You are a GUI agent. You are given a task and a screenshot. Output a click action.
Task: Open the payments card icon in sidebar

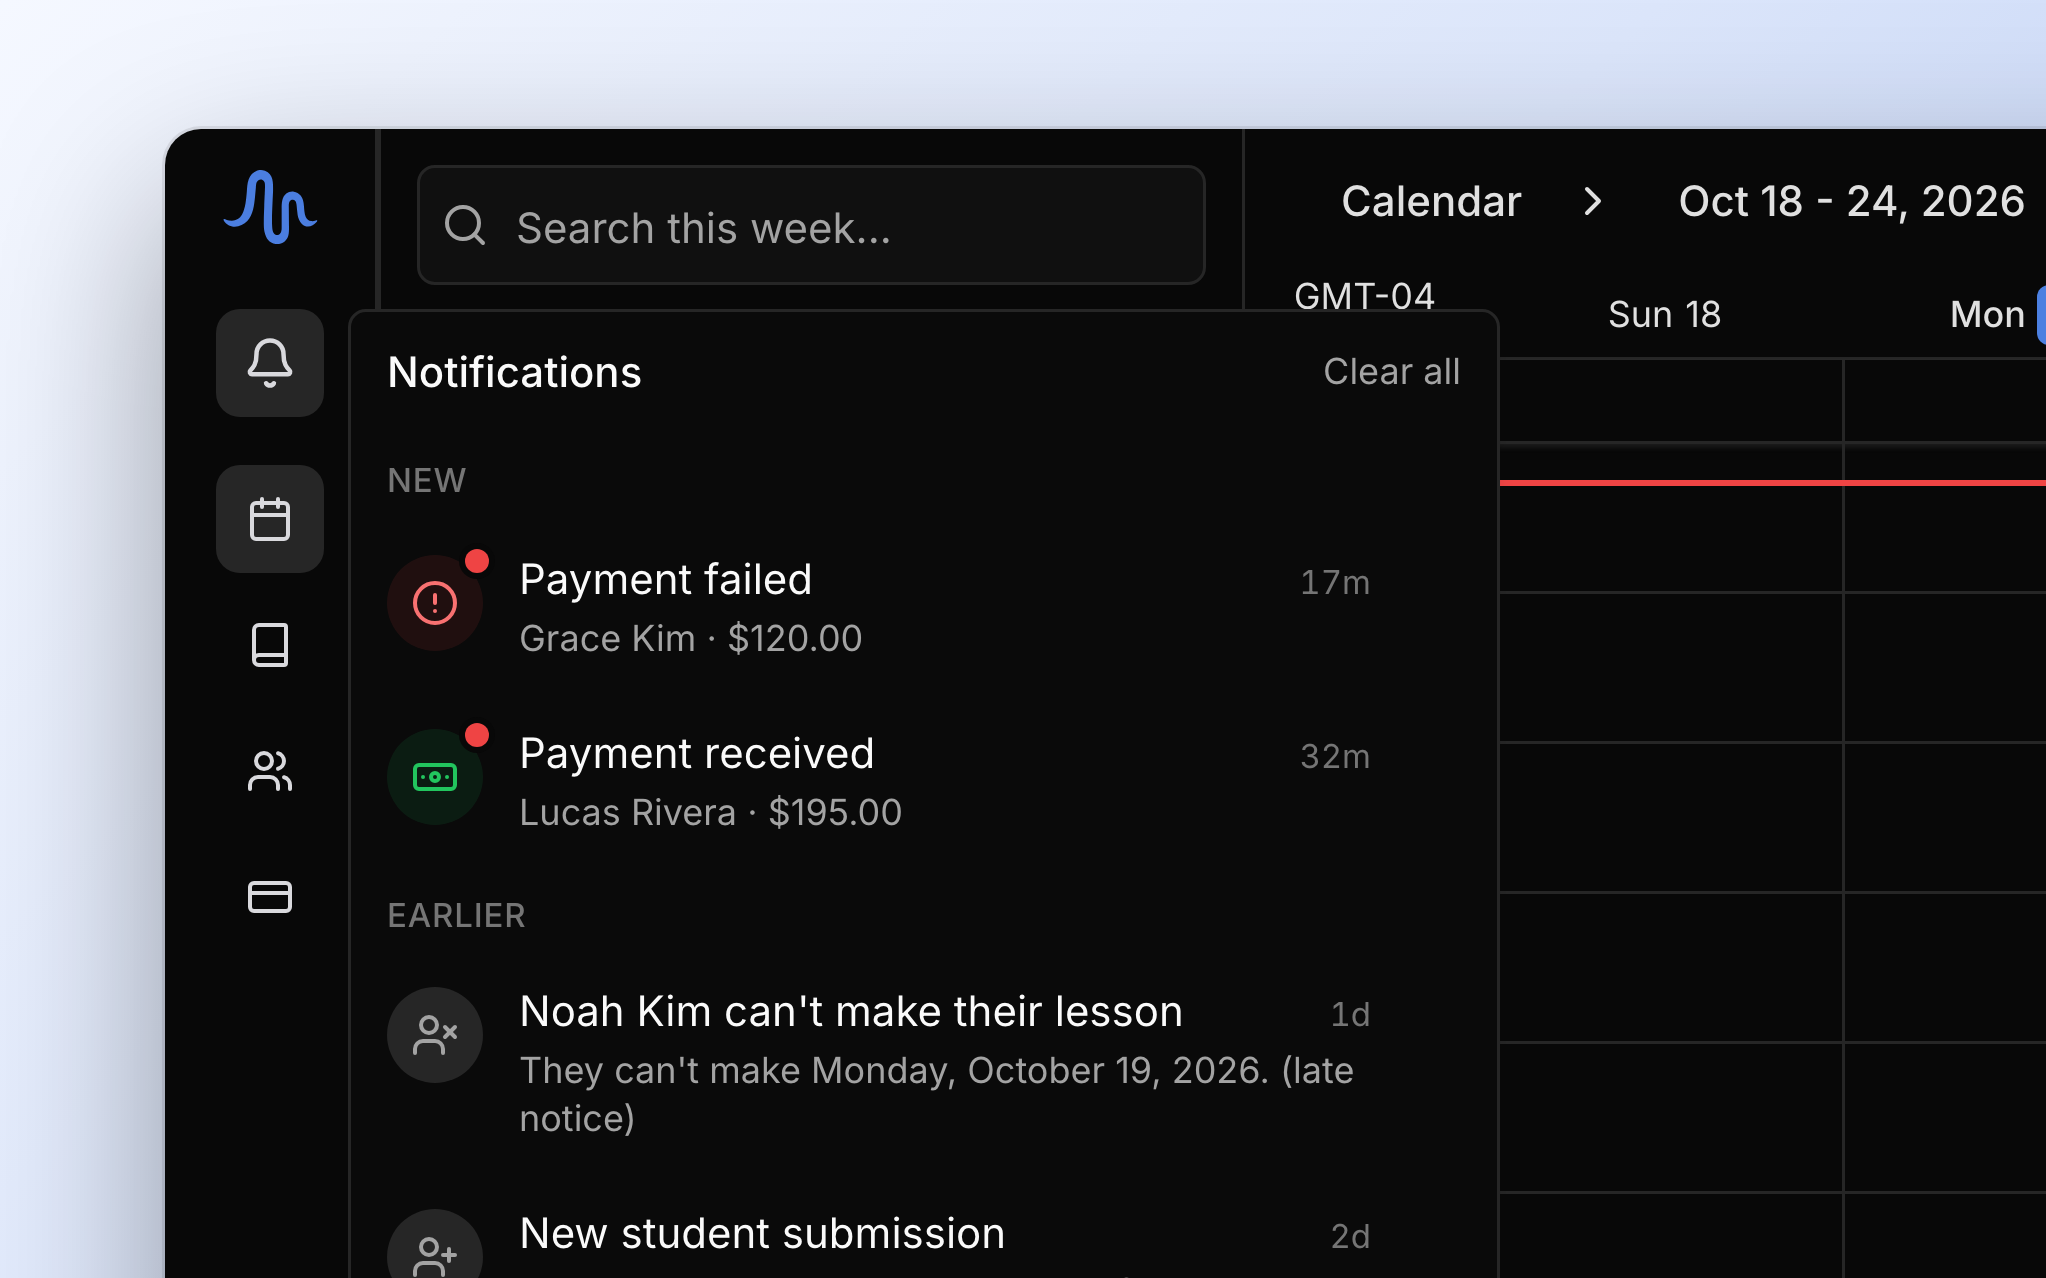point(270,897)
